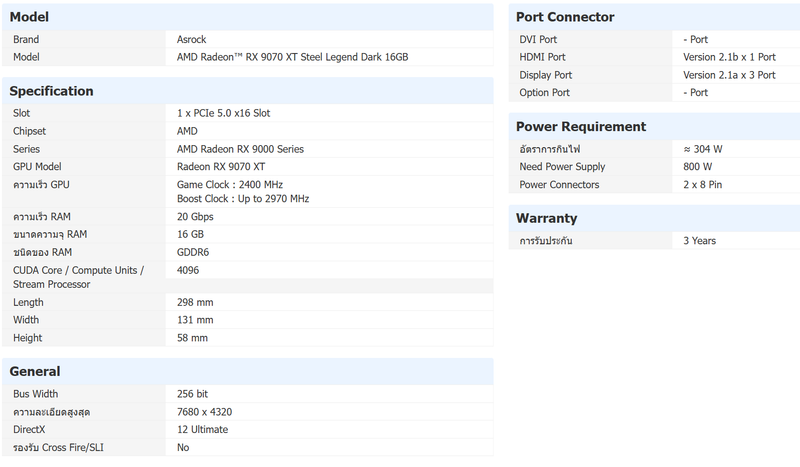Click the 3 Years warranty value

pos(699,241)
